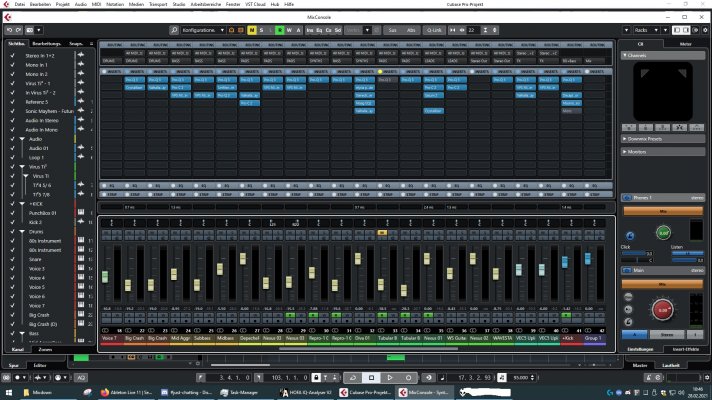Viewport: 712px width, 400px height.
Task: Toggle the Main section power button
Action: tap(627, 271)
